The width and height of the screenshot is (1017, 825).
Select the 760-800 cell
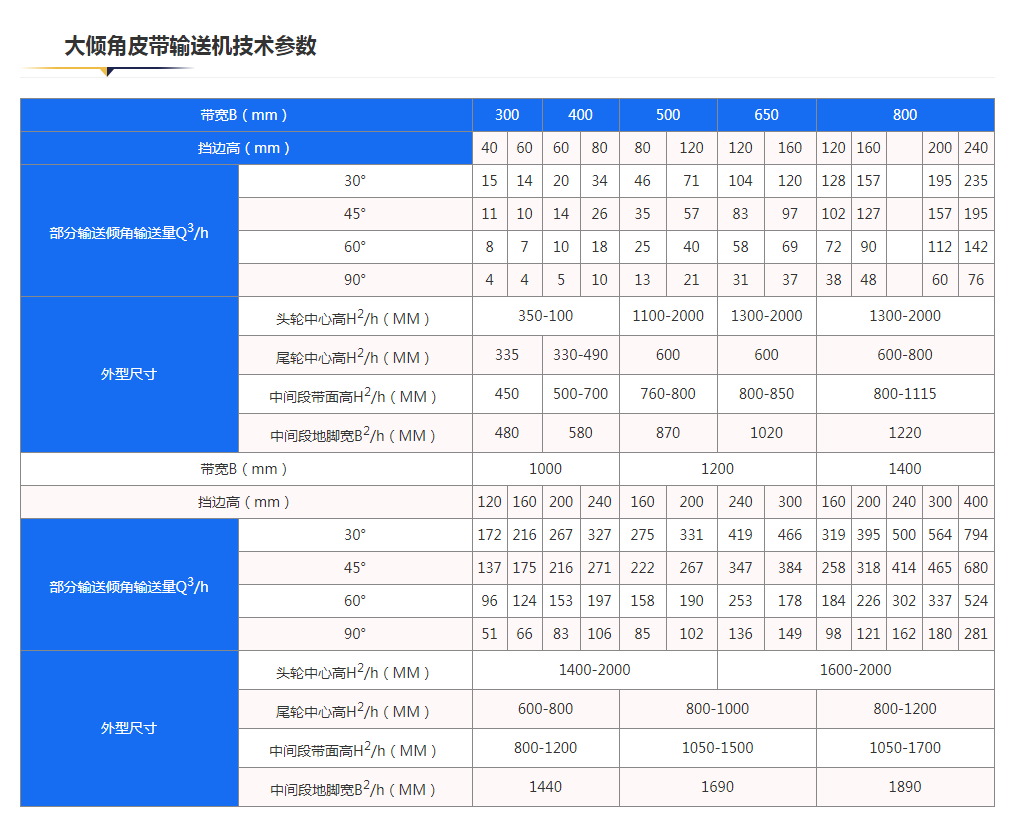click(668, 394)
